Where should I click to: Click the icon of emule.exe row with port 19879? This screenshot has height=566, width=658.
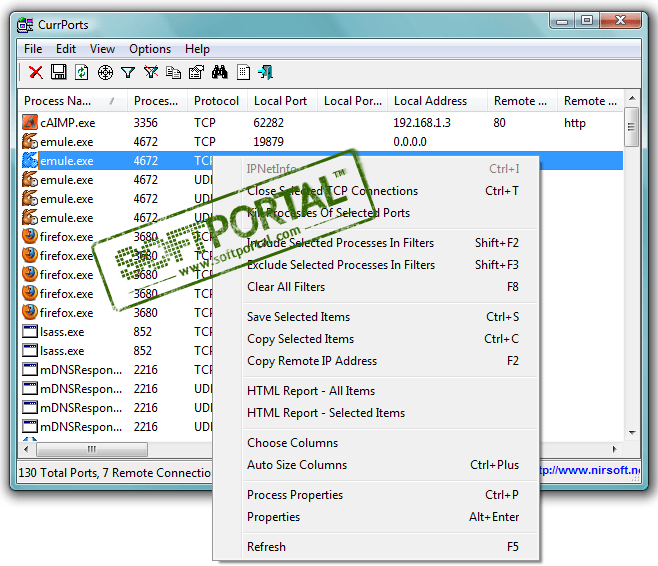(30, 141)
